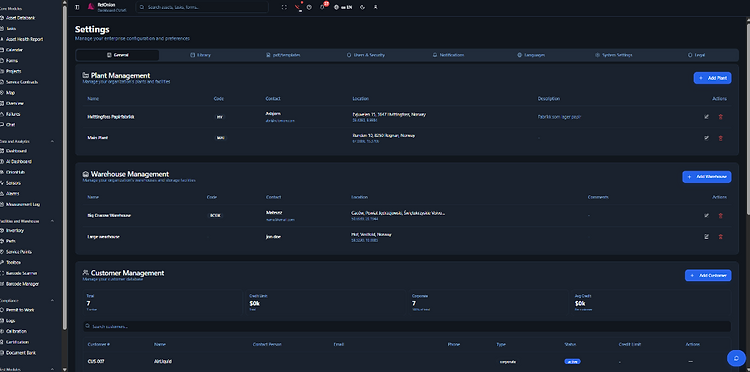Open Calendar in sidebar
This screenshot has width=750, height=372.
[14, 50]
